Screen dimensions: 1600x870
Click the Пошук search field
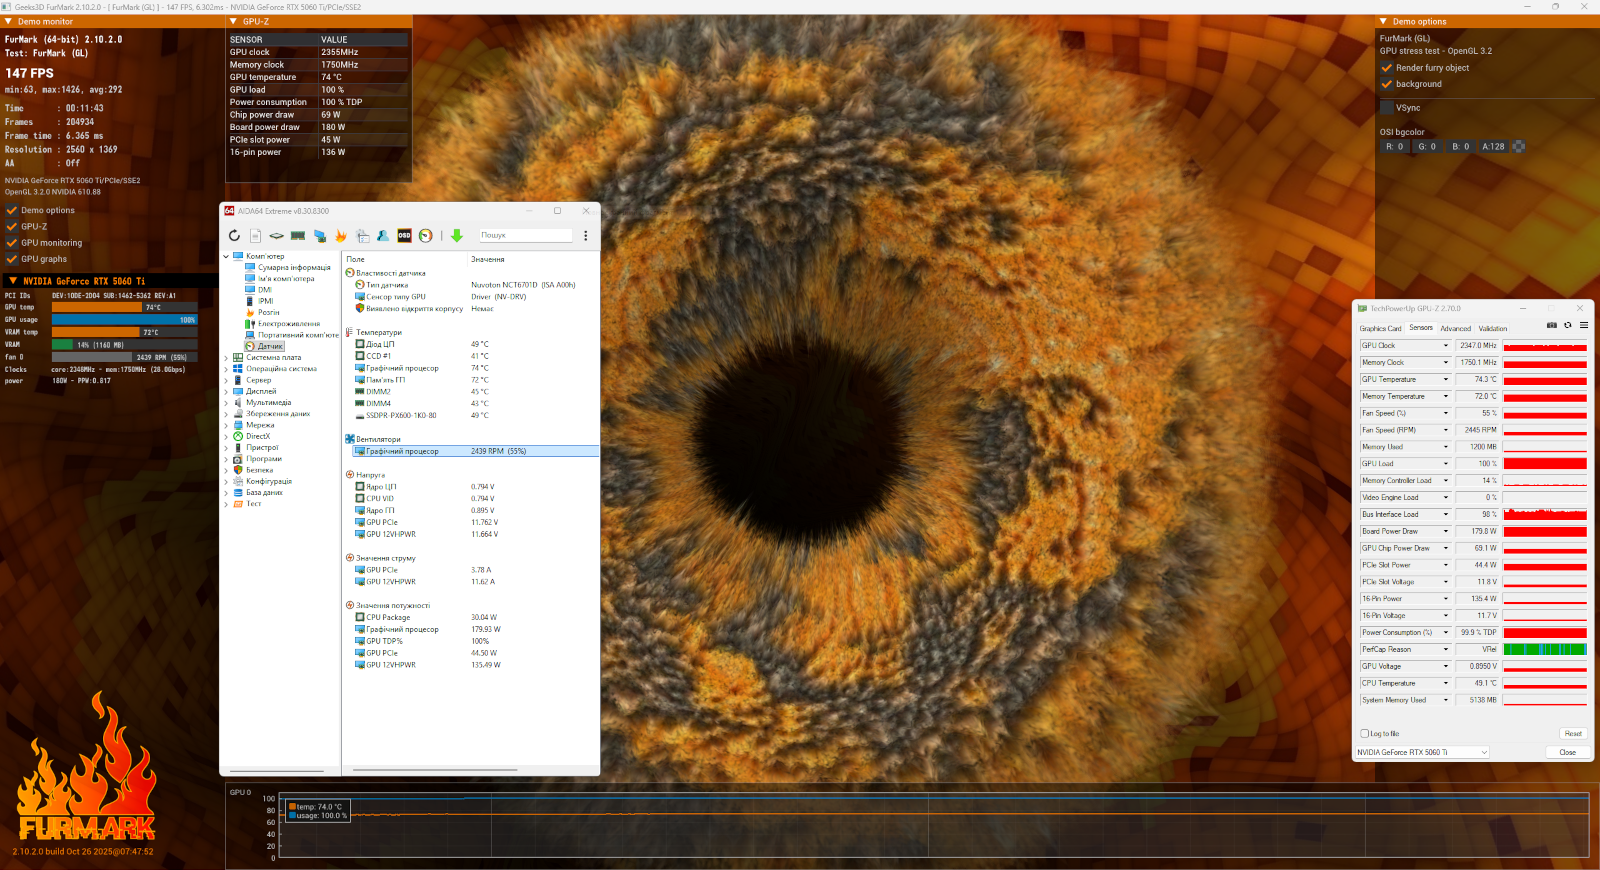tap(525, 236)
